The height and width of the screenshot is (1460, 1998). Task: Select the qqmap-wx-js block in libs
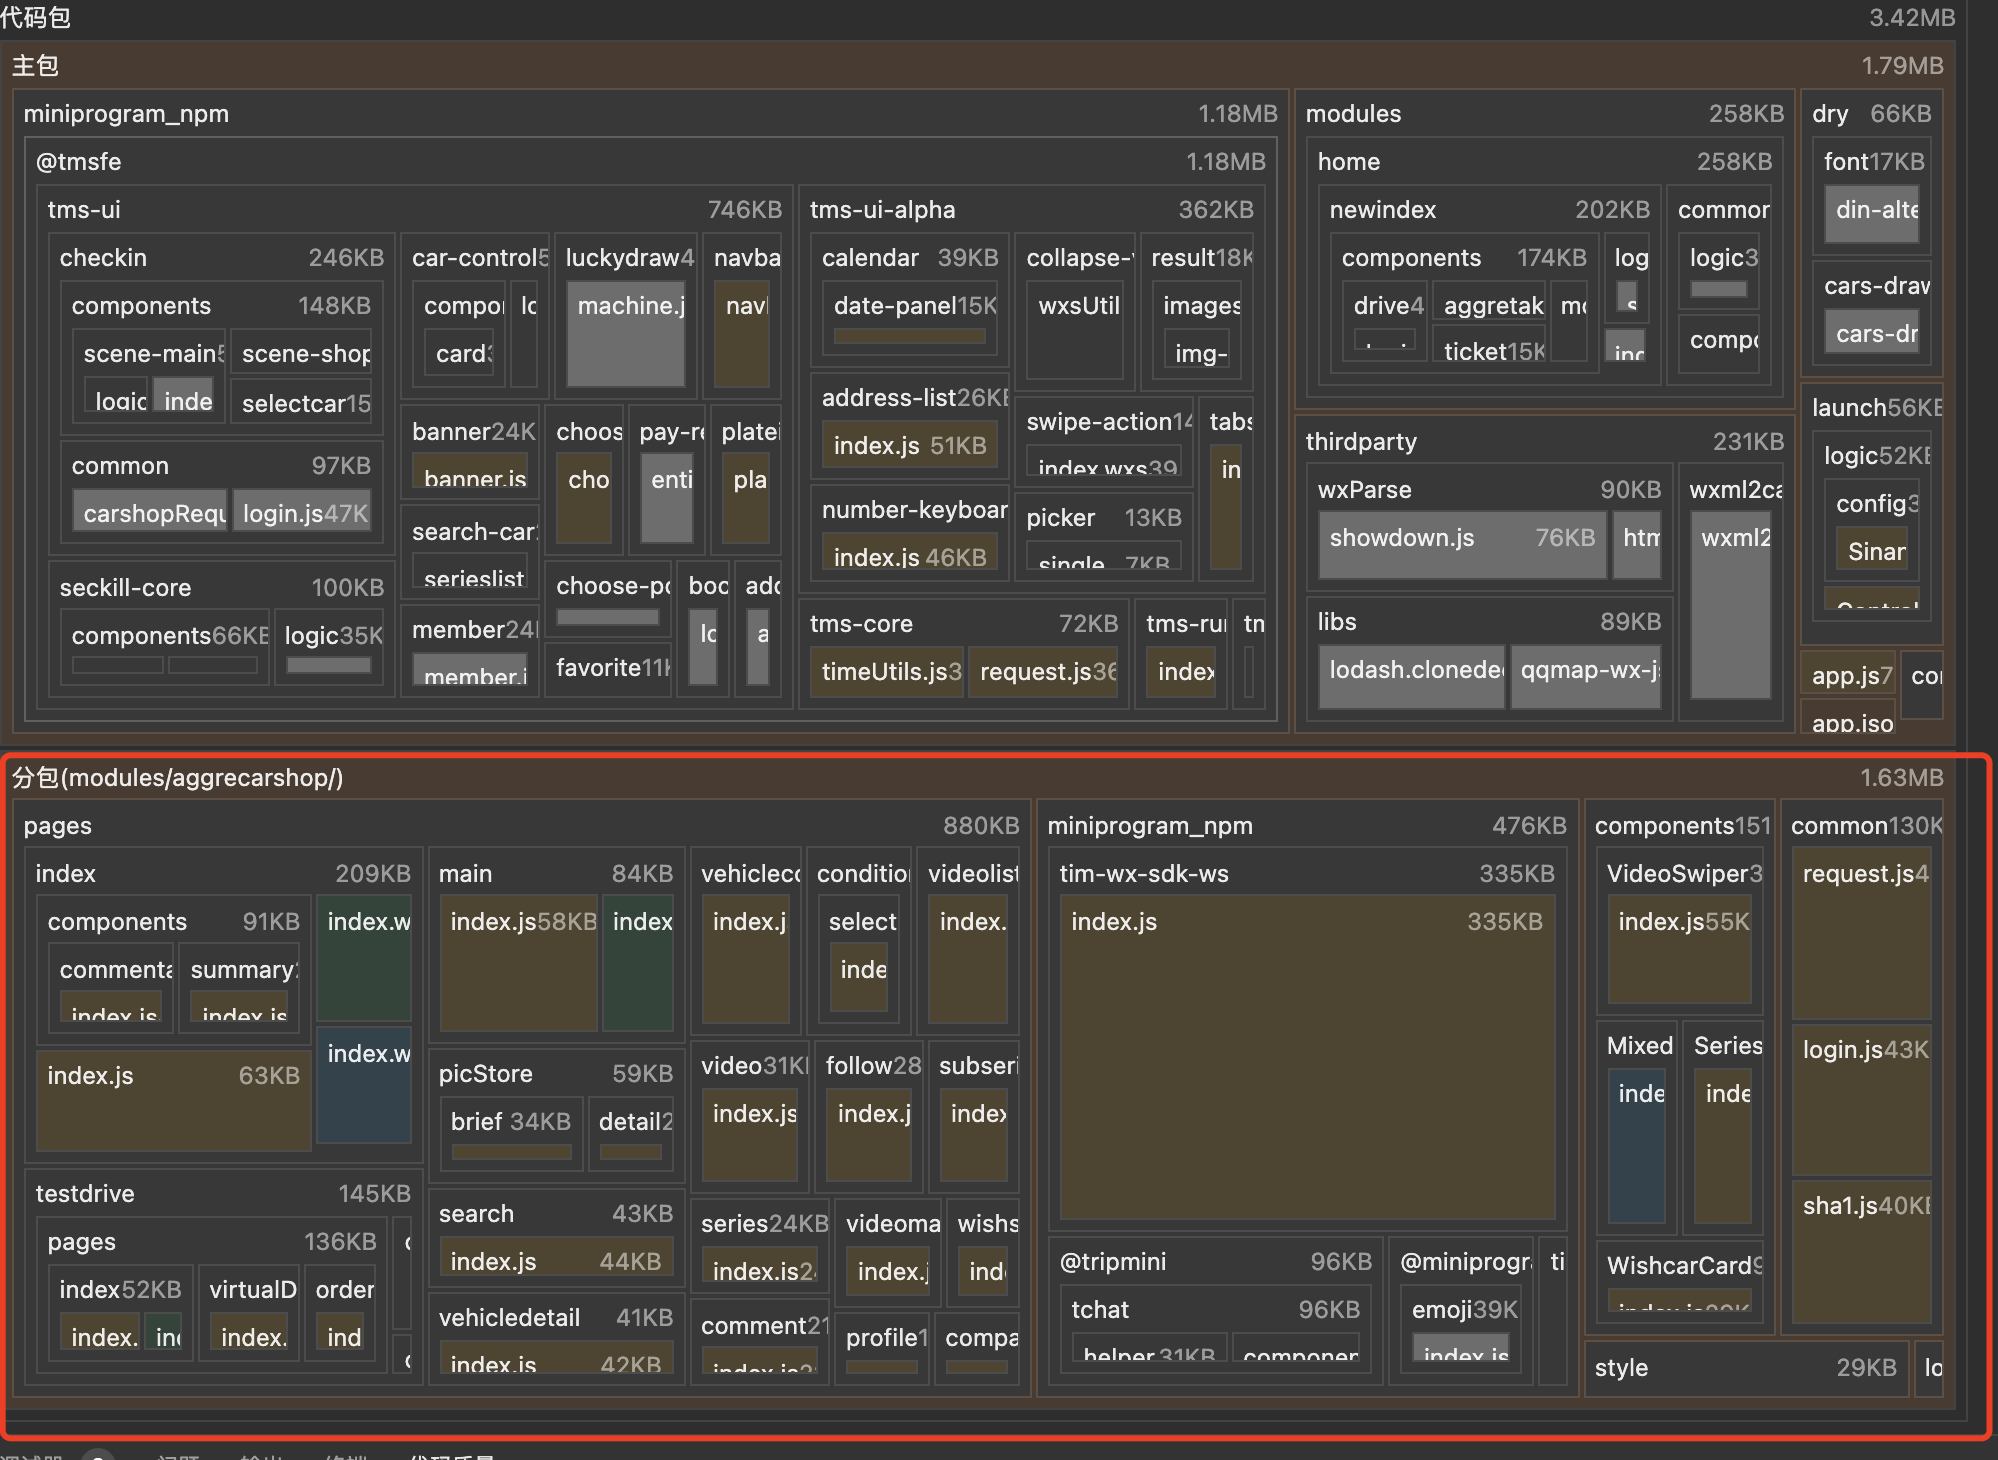[1586, 677]
